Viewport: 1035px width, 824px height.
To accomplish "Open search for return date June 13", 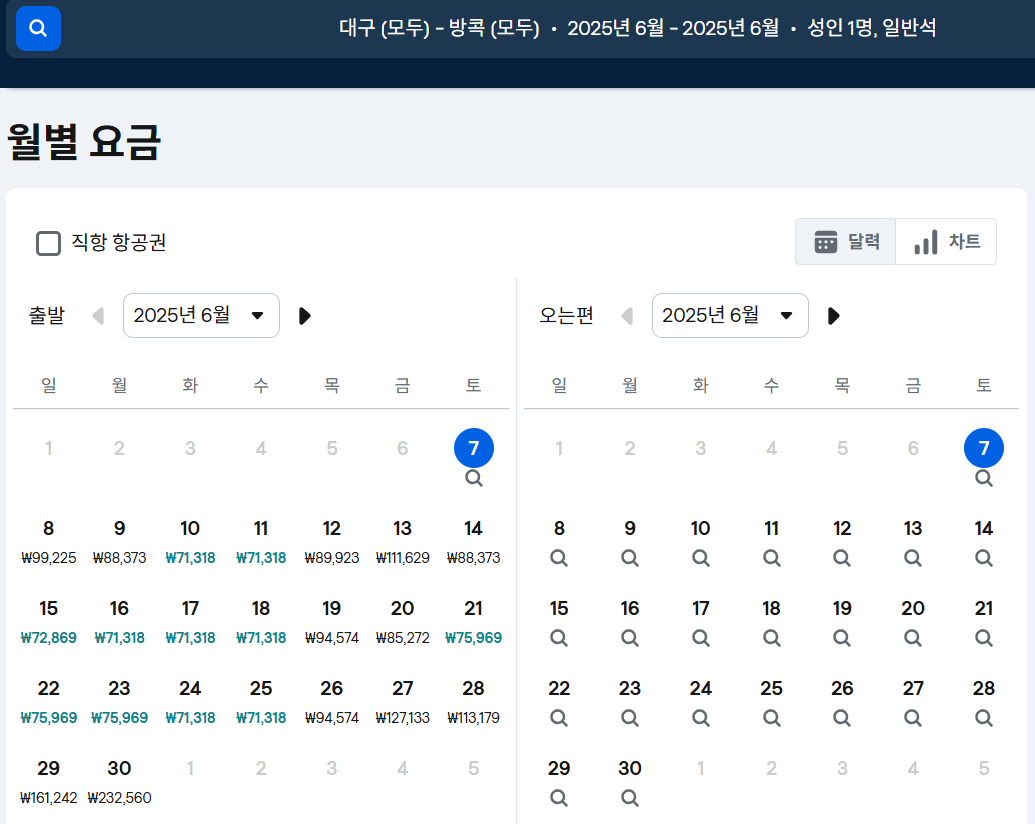I will (913, 558).
